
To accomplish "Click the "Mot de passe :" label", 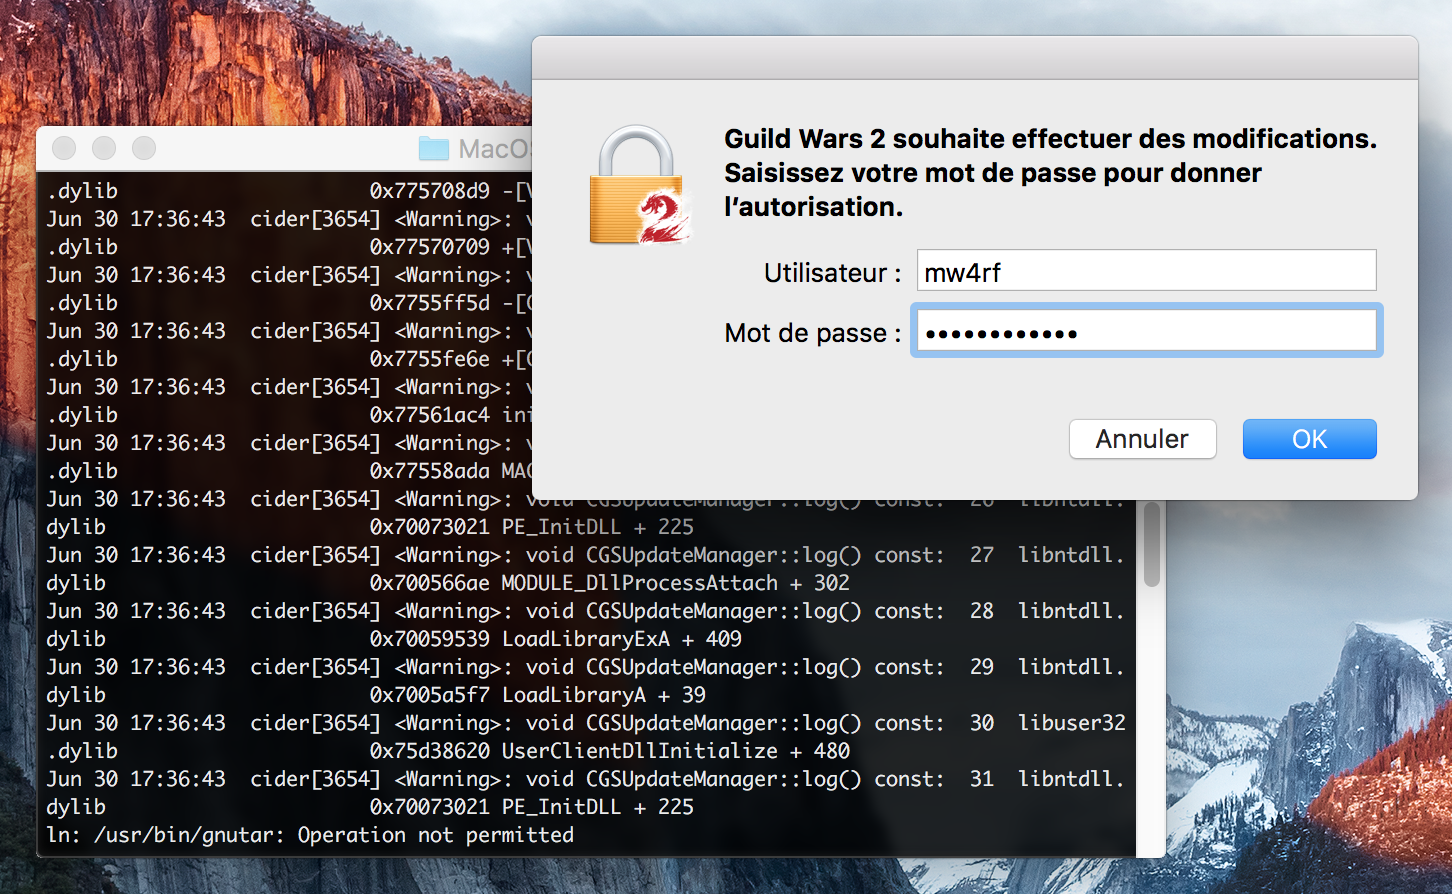I will (x=812, y=333).
